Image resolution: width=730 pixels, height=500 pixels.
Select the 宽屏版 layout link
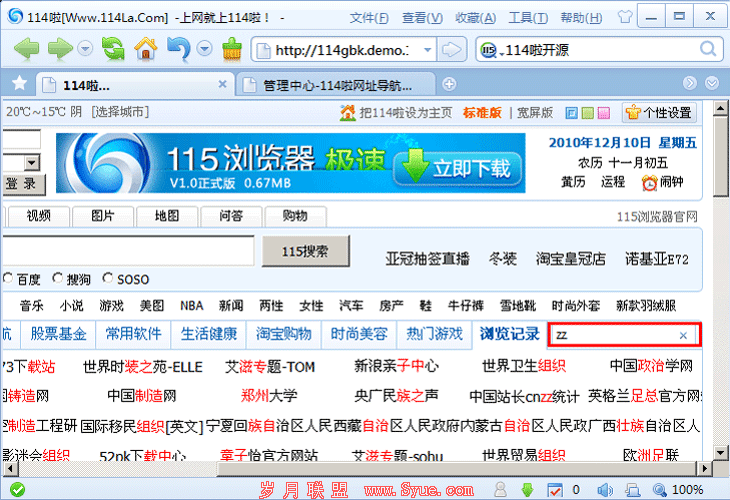click(x=535, y=113)
